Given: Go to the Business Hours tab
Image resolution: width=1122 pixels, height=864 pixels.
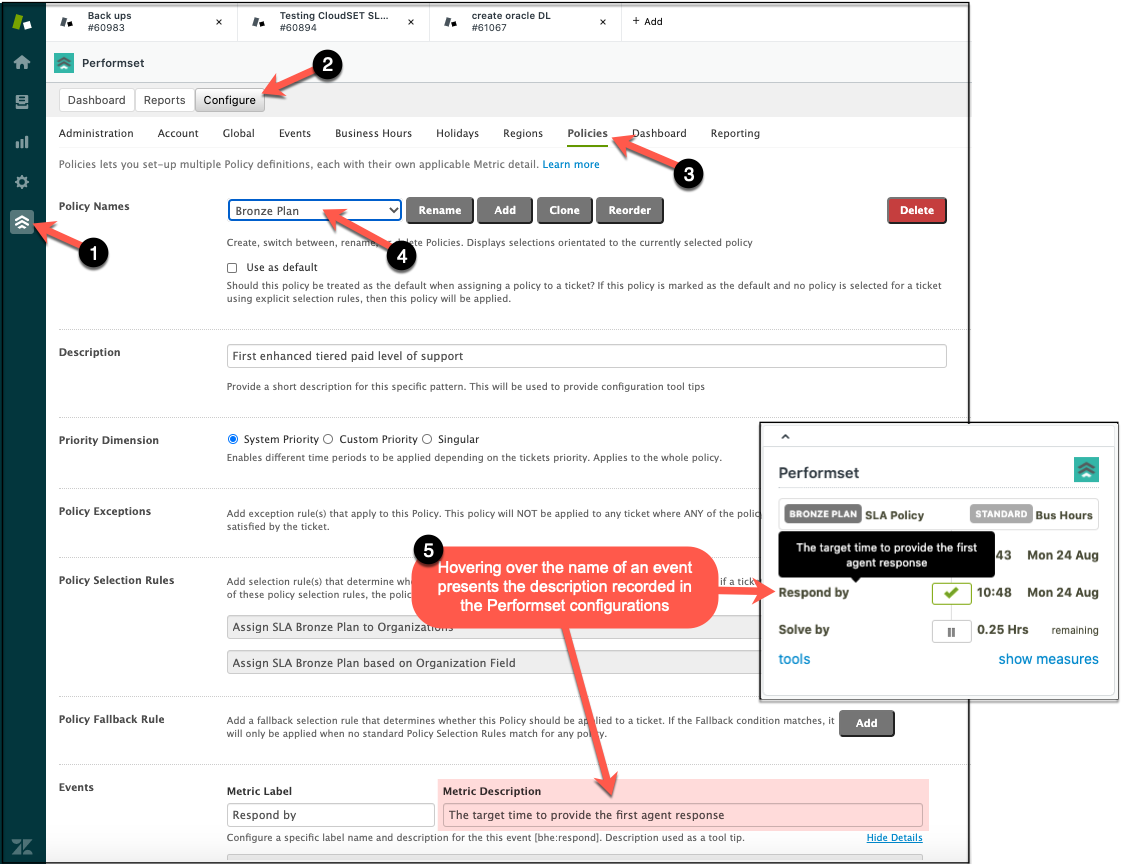Looking at the screenshot, I should (x=374, y=133).
